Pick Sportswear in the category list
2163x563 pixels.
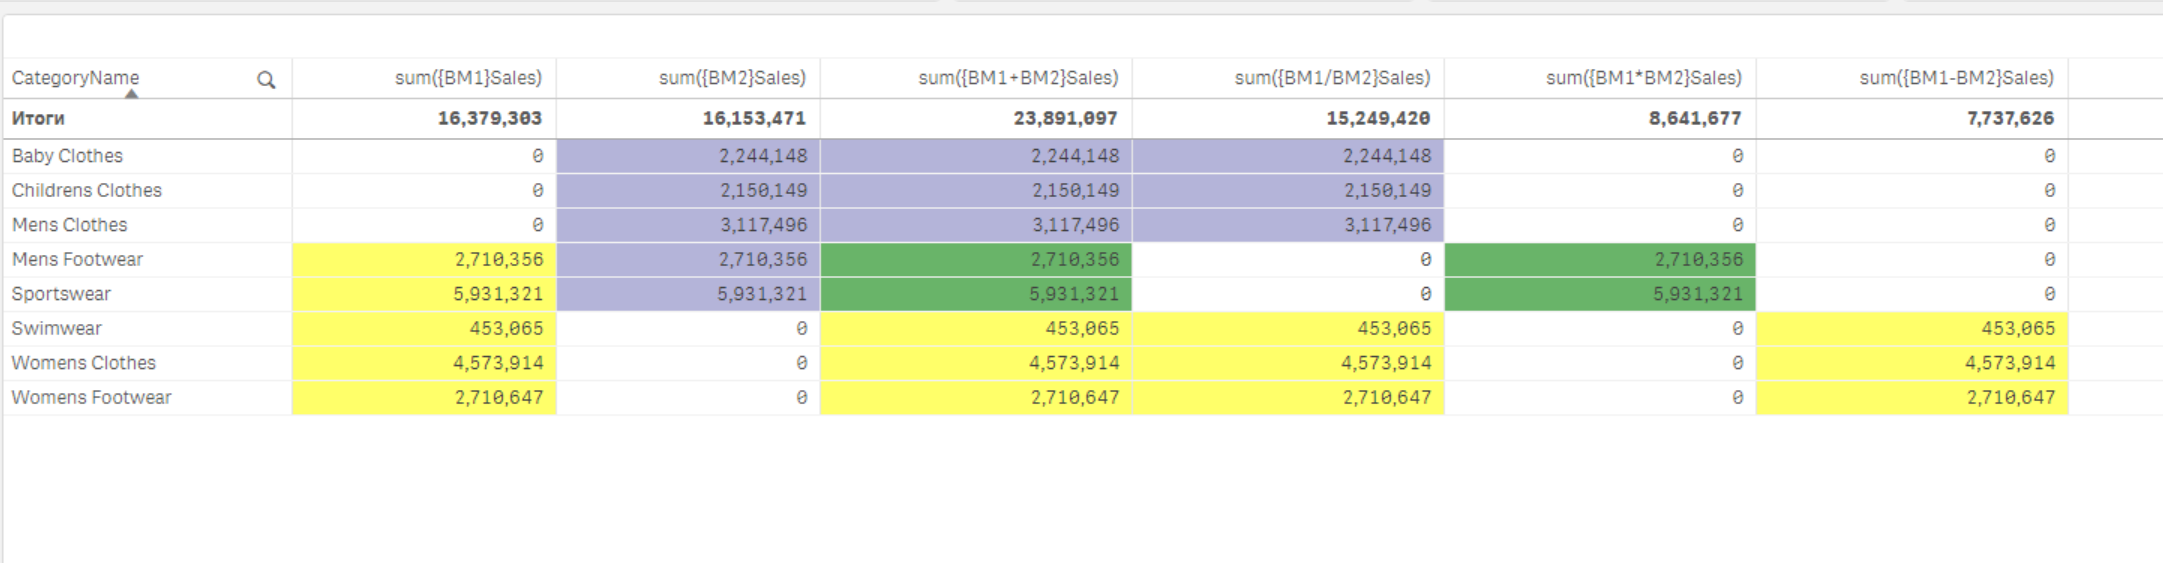[x=62, y=294]
